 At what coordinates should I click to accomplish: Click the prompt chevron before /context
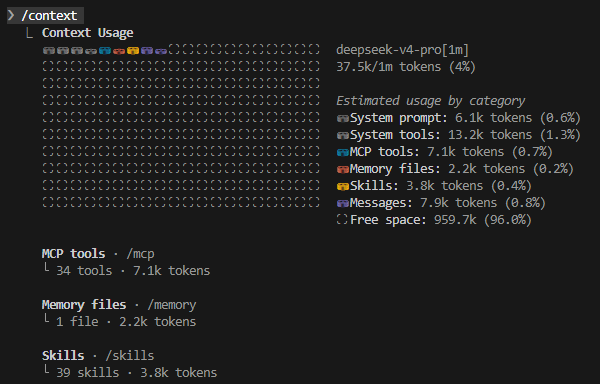point(11,16)
